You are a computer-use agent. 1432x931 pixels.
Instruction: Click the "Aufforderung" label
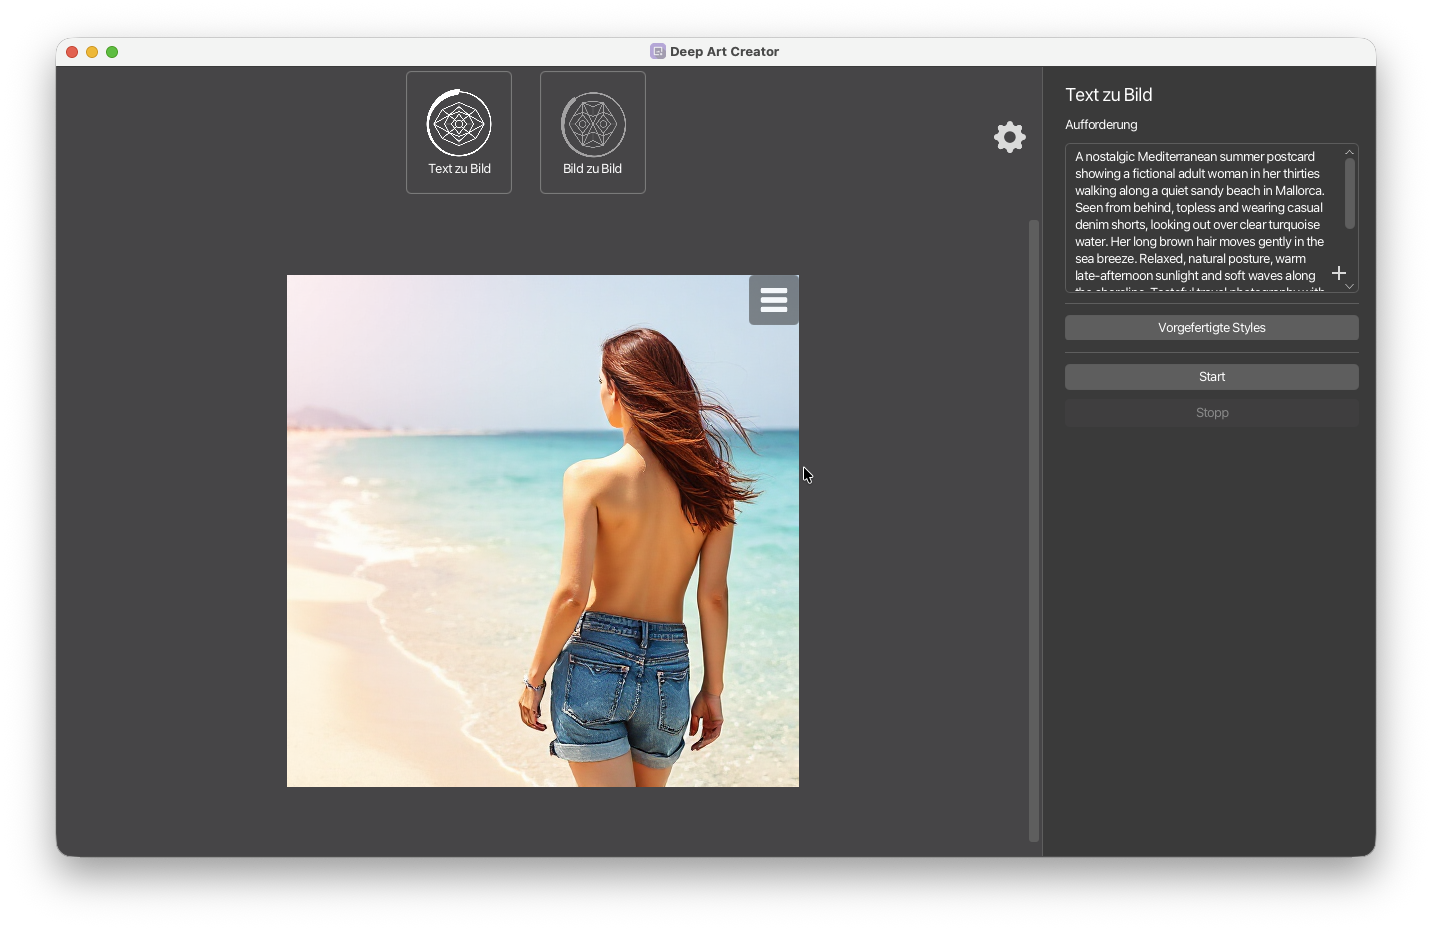(1101, 125)
